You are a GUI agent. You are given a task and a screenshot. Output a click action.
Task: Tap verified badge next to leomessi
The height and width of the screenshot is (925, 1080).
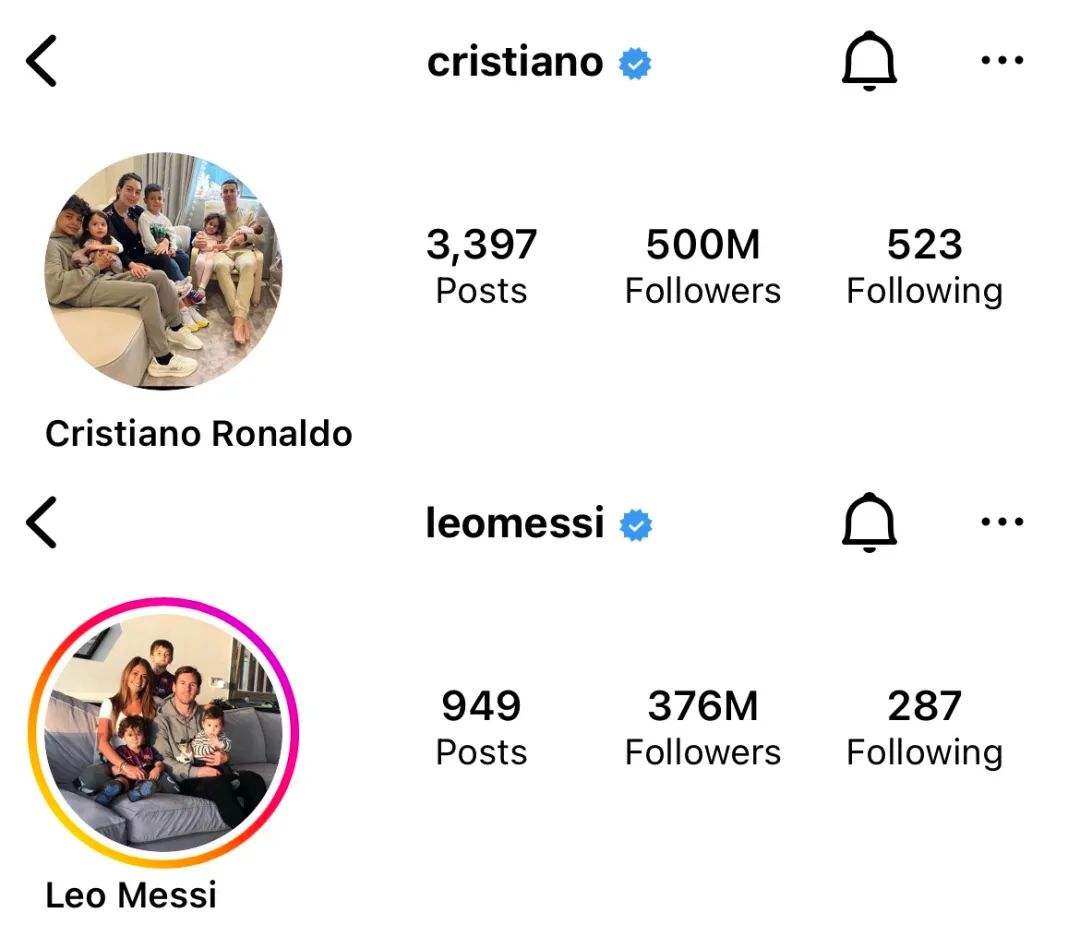636,525
